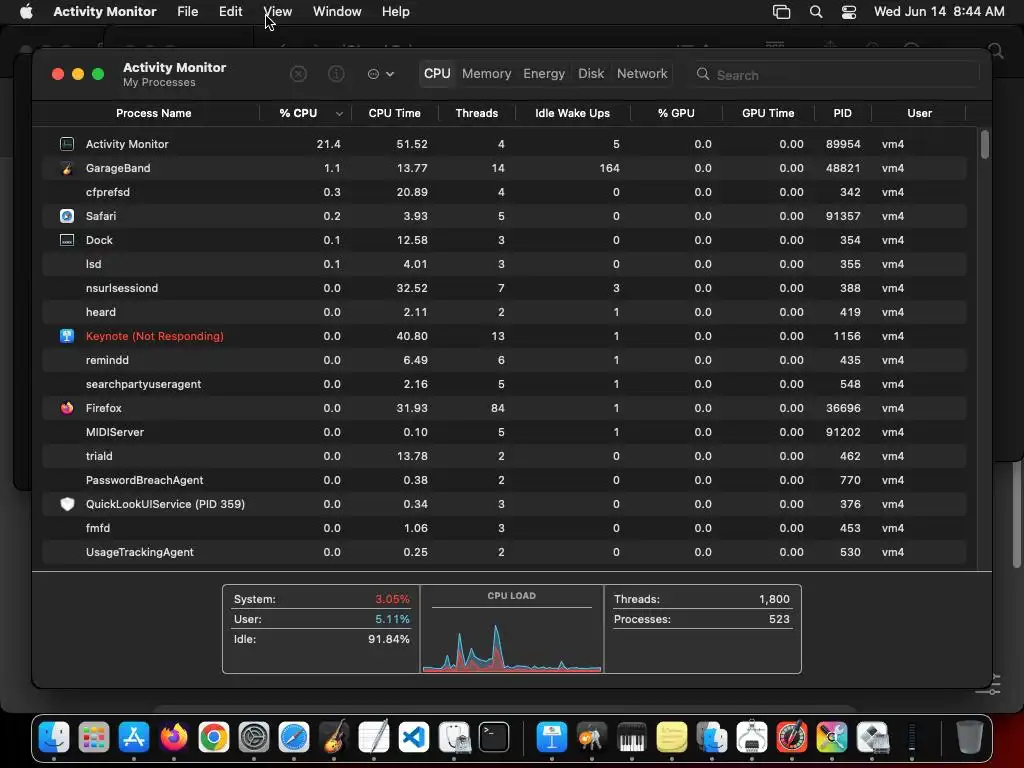Screen dimensions: 1024x768
Task: Click the Keynote icon in process list
Action: tap(67, 336)
